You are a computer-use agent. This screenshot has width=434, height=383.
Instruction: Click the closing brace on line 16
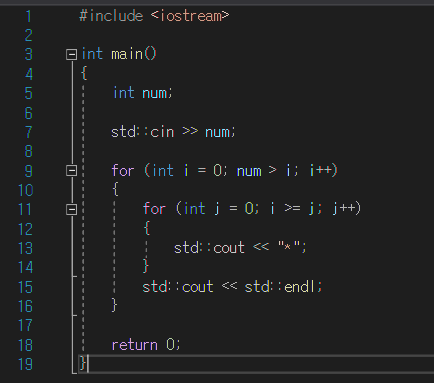tap(114, 305)
